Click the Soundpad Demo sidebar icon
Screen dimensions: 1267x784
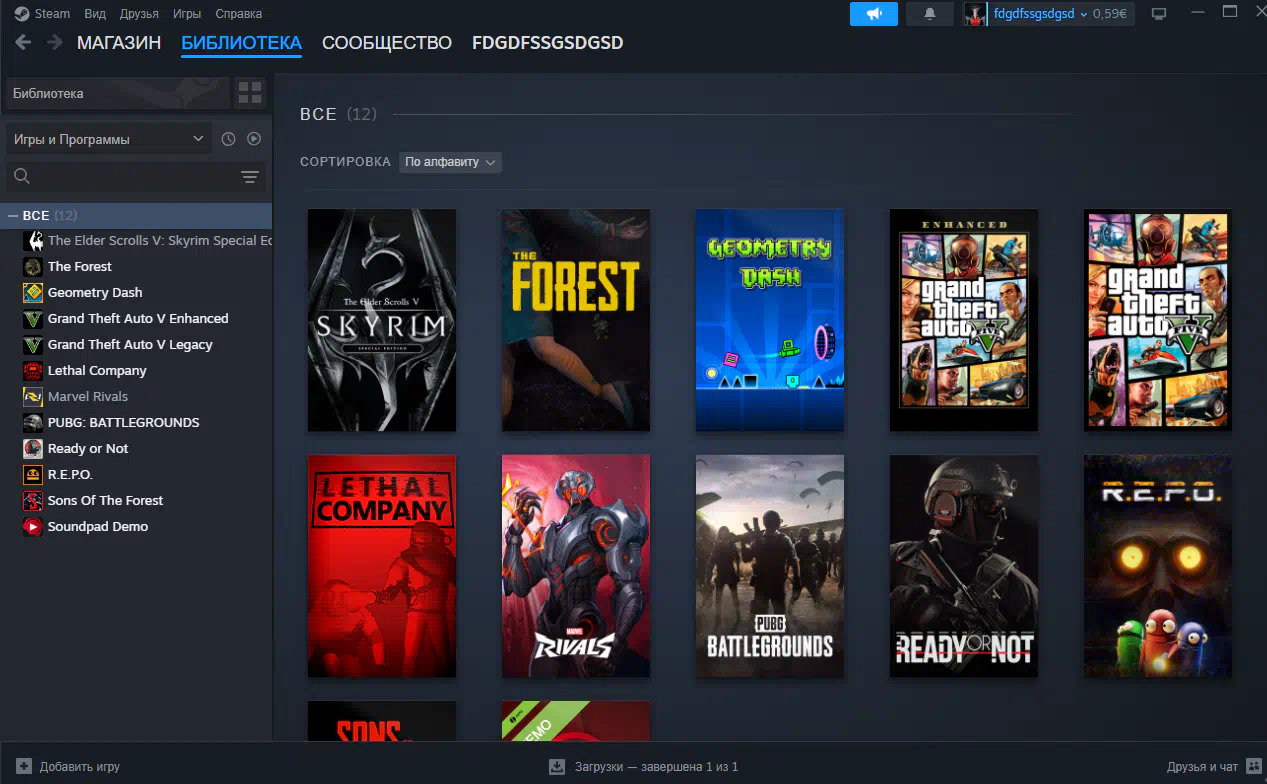click(33, 526)
